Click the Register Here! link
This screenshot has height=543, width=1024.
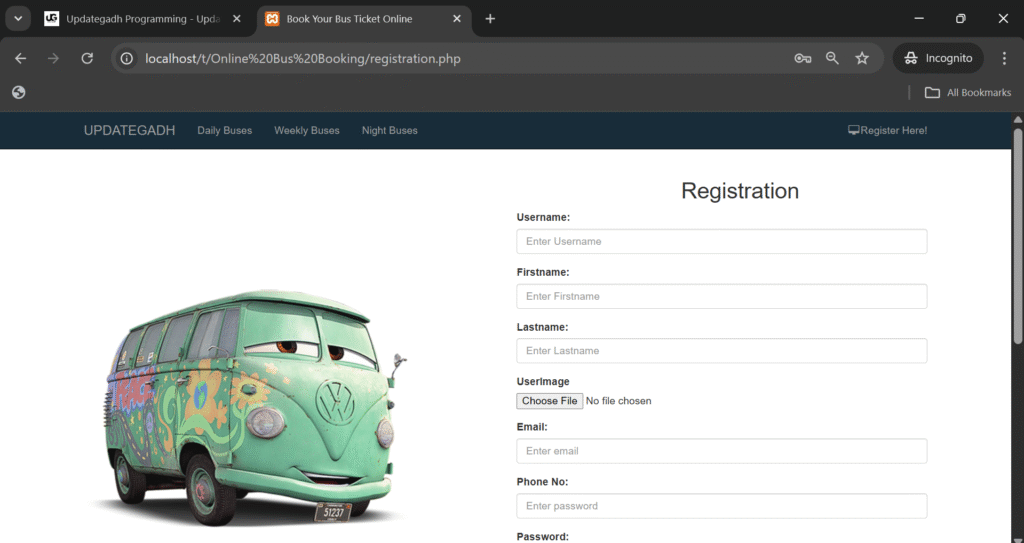[x=888, y=131]
